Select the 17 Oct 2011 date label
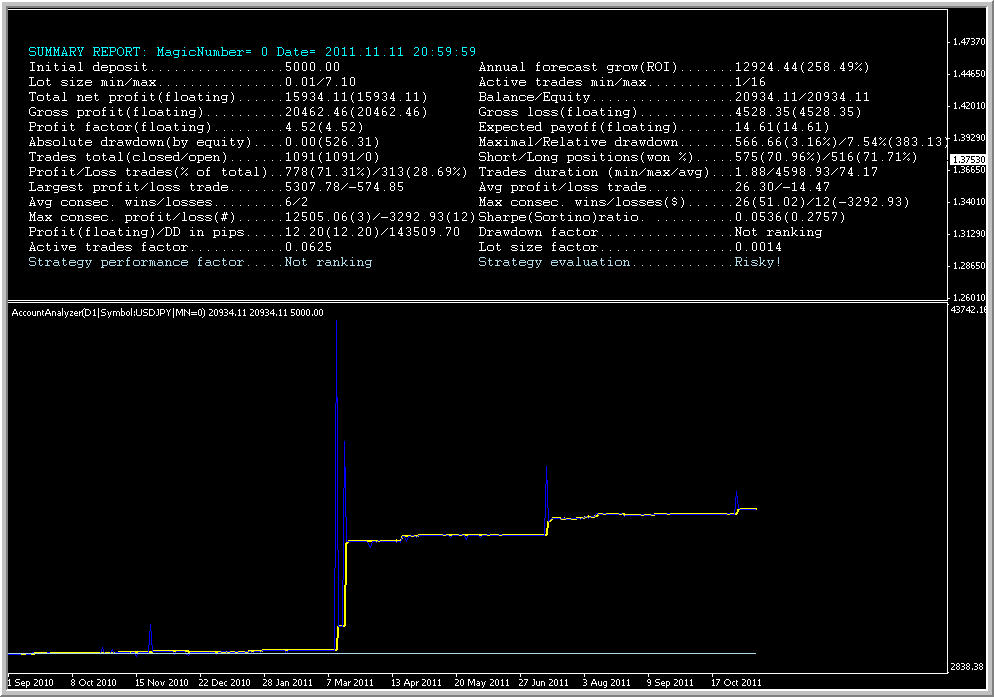This screenshot has height=697, width=994. [x=736, y=683]
